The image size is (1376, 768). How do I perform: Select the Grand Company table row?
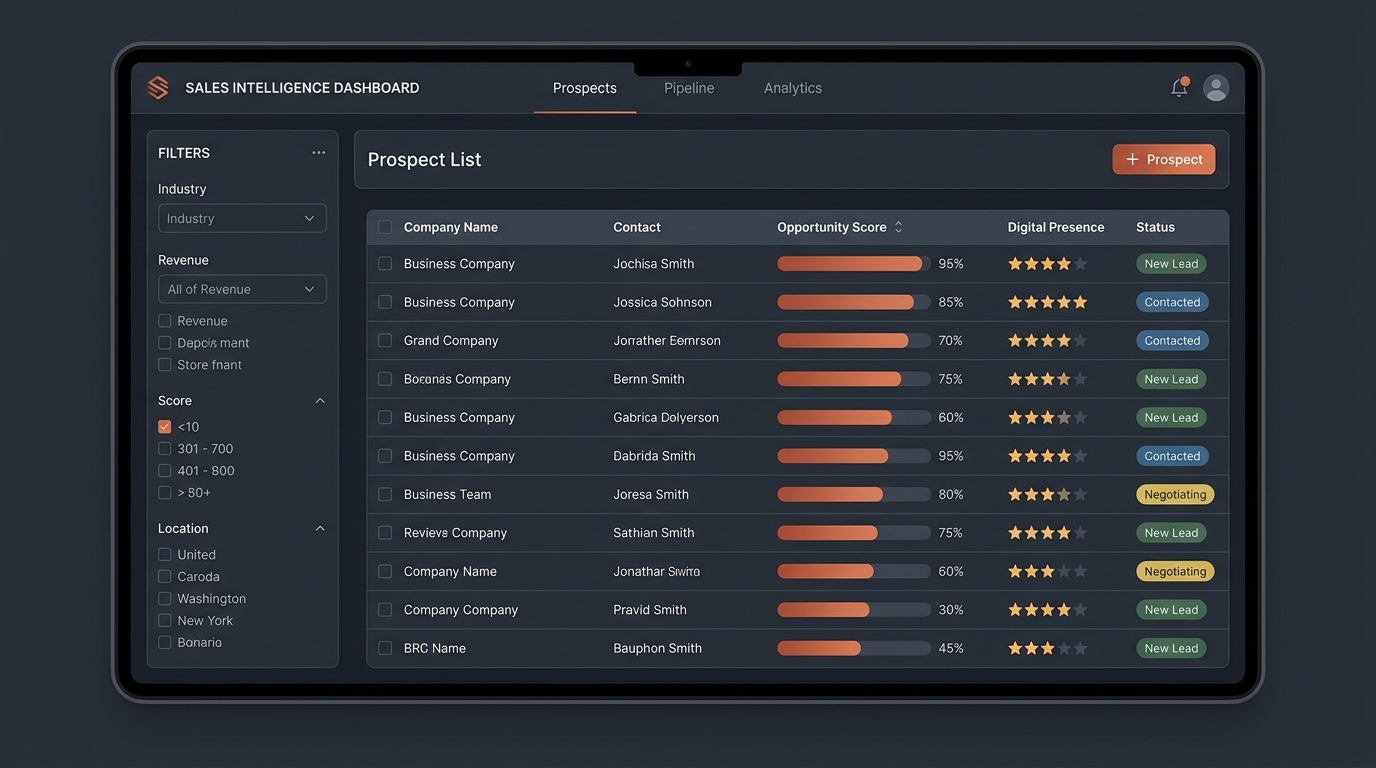(x=797, y=341)
